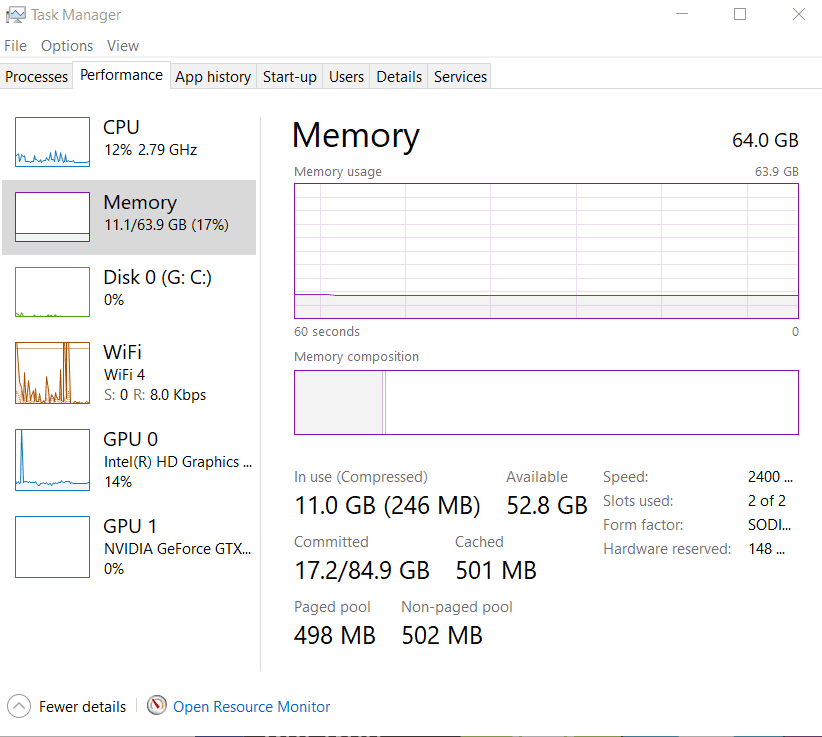Image resolution: width=822 pixels, height=737 pixels.
Task: Open the Services tab
Action: [460, 77]
